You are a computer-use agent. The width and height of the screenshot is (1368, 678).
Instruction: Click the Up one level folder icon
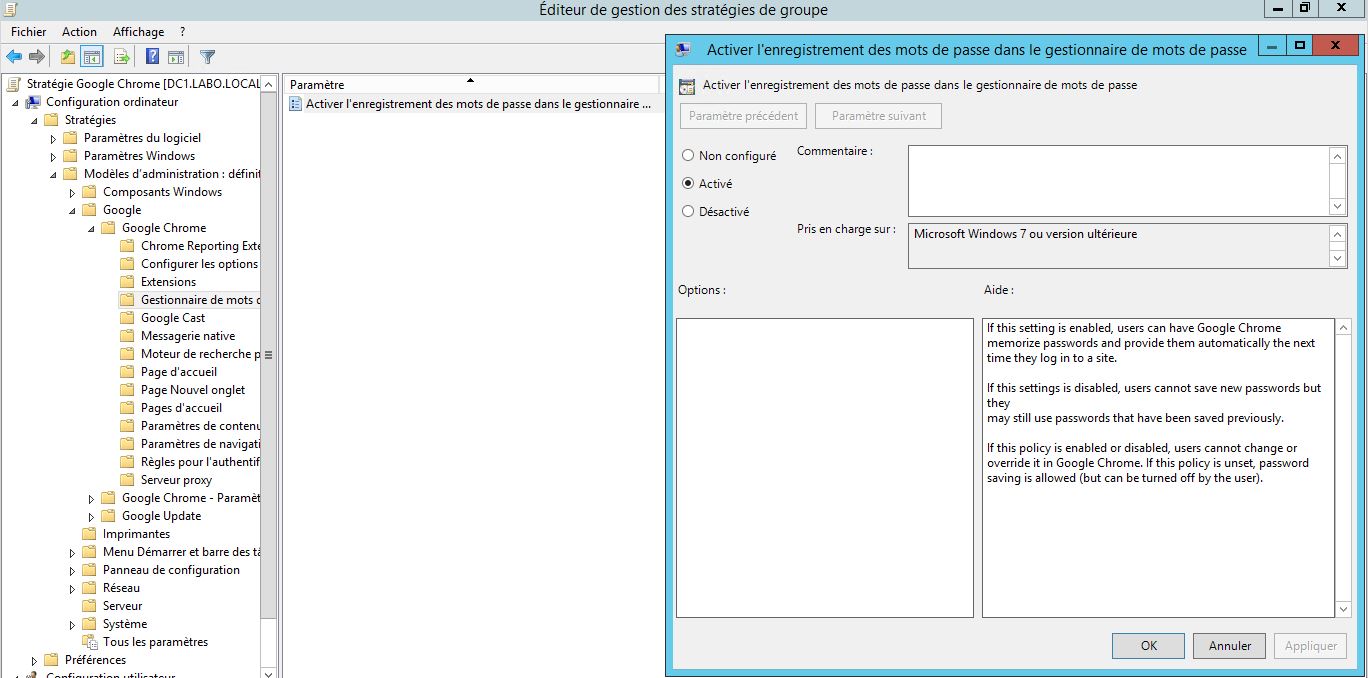tap(67, 57)
